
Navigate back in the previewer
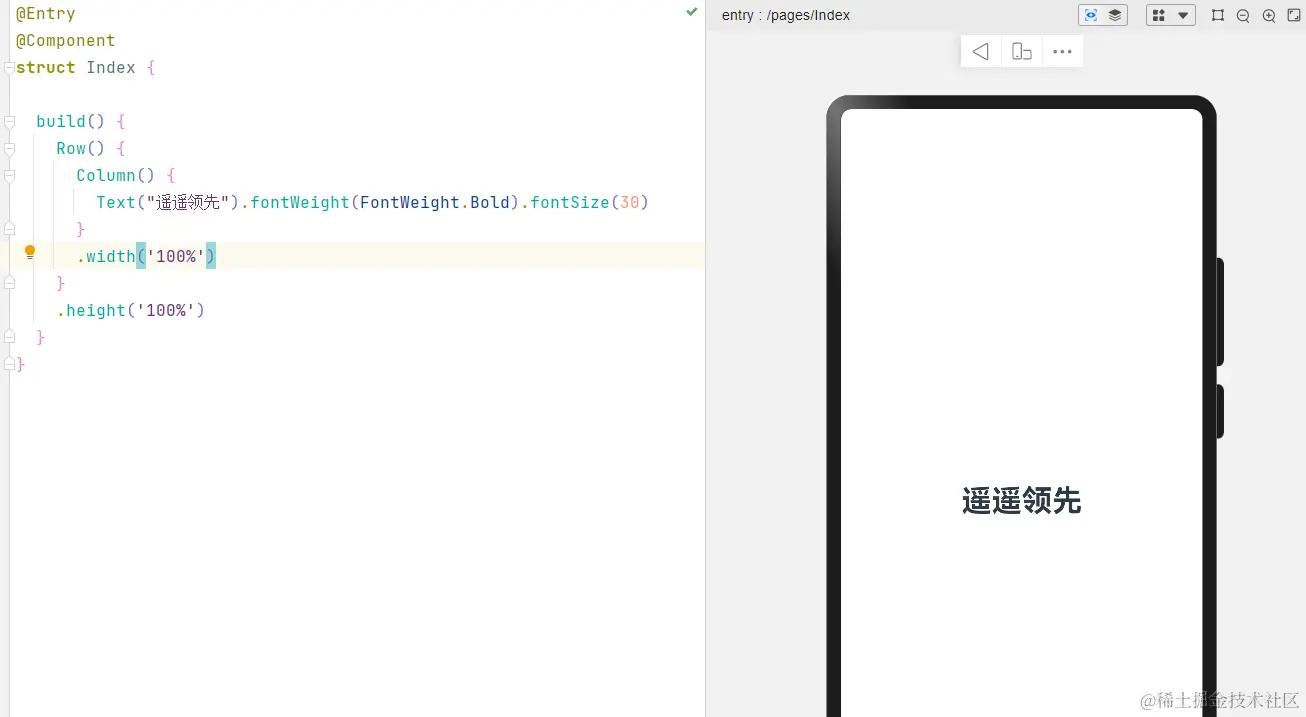click(980, 51)
